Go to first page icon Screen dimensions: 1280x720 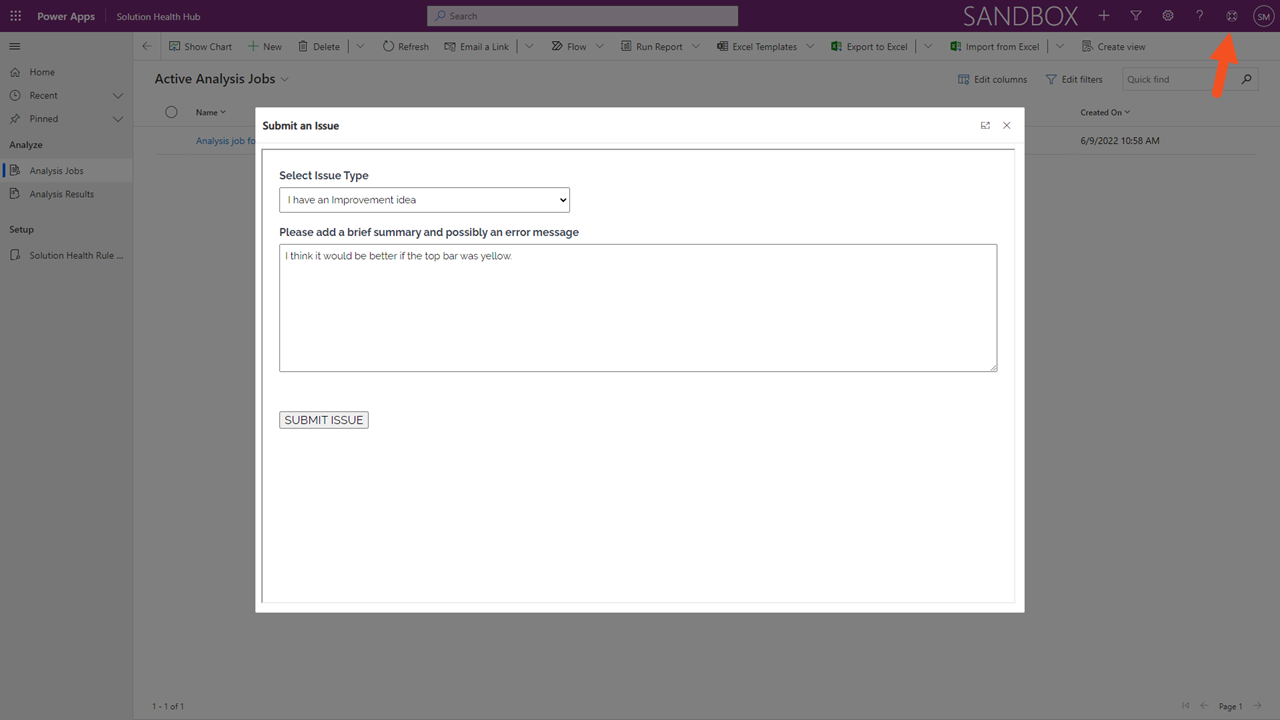click(x=1186, y=706)
